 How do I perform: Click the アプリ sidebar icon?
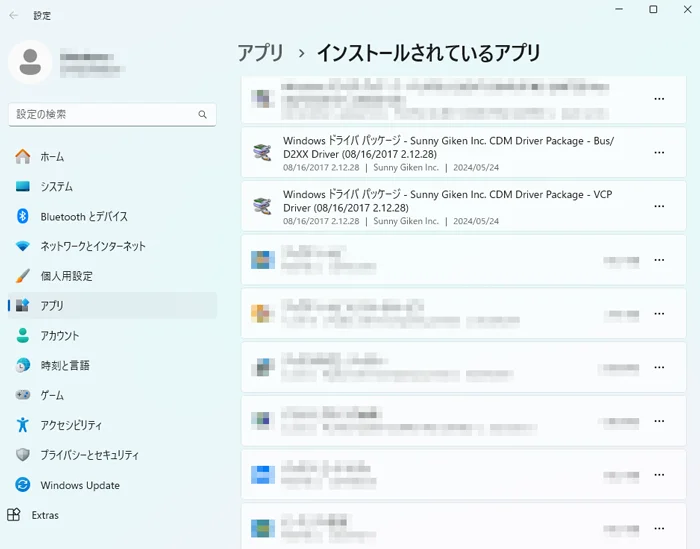coord(23,305)
